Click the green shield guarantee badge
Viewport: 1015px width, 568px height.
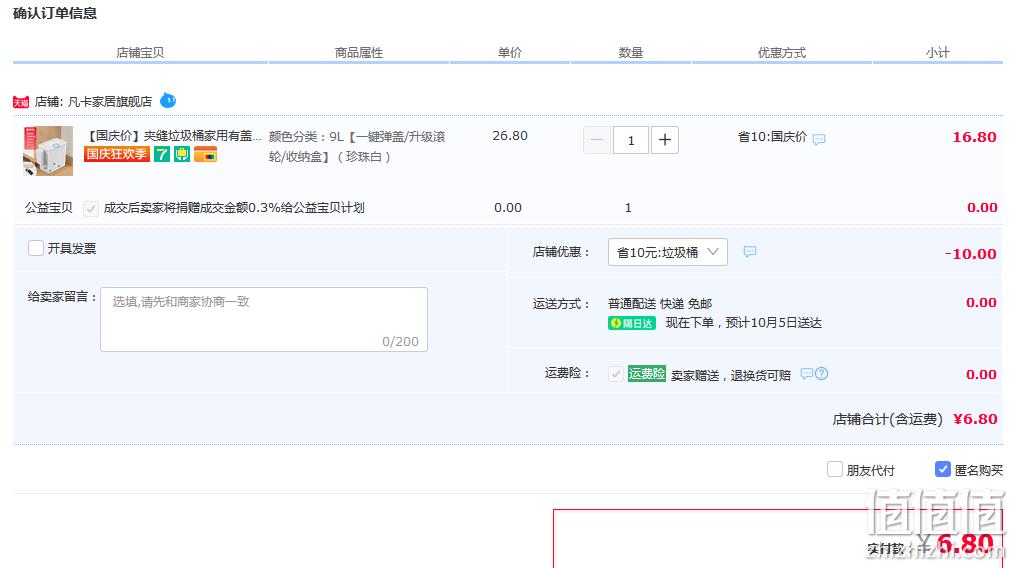point(182,154)
